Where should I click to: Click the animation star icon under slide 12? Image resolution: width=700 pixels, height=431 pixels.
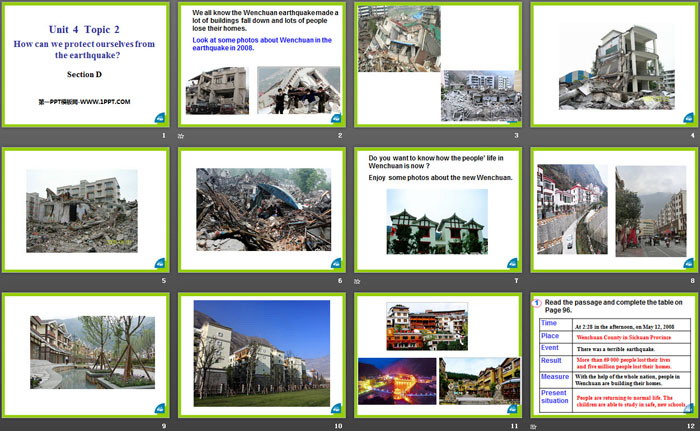pyautogui.click(x=535, y=426)
